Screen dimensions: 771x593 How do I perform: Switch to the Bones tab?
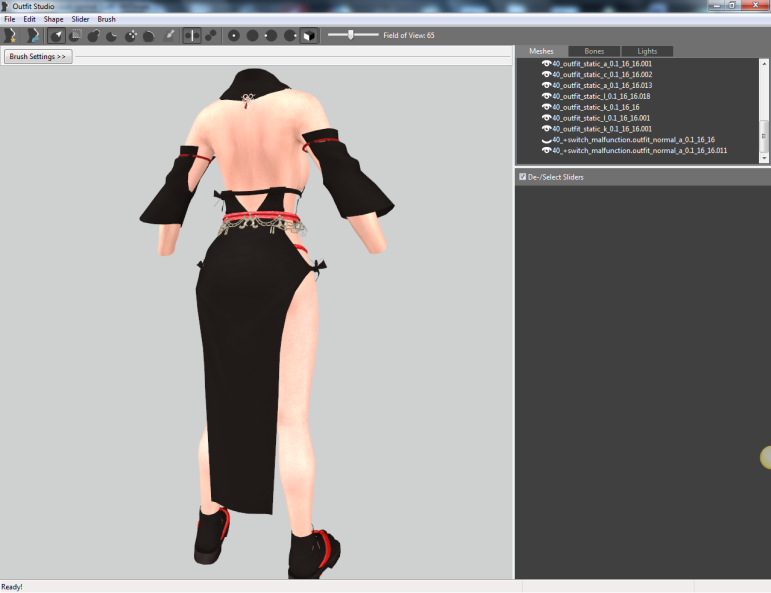594,51
